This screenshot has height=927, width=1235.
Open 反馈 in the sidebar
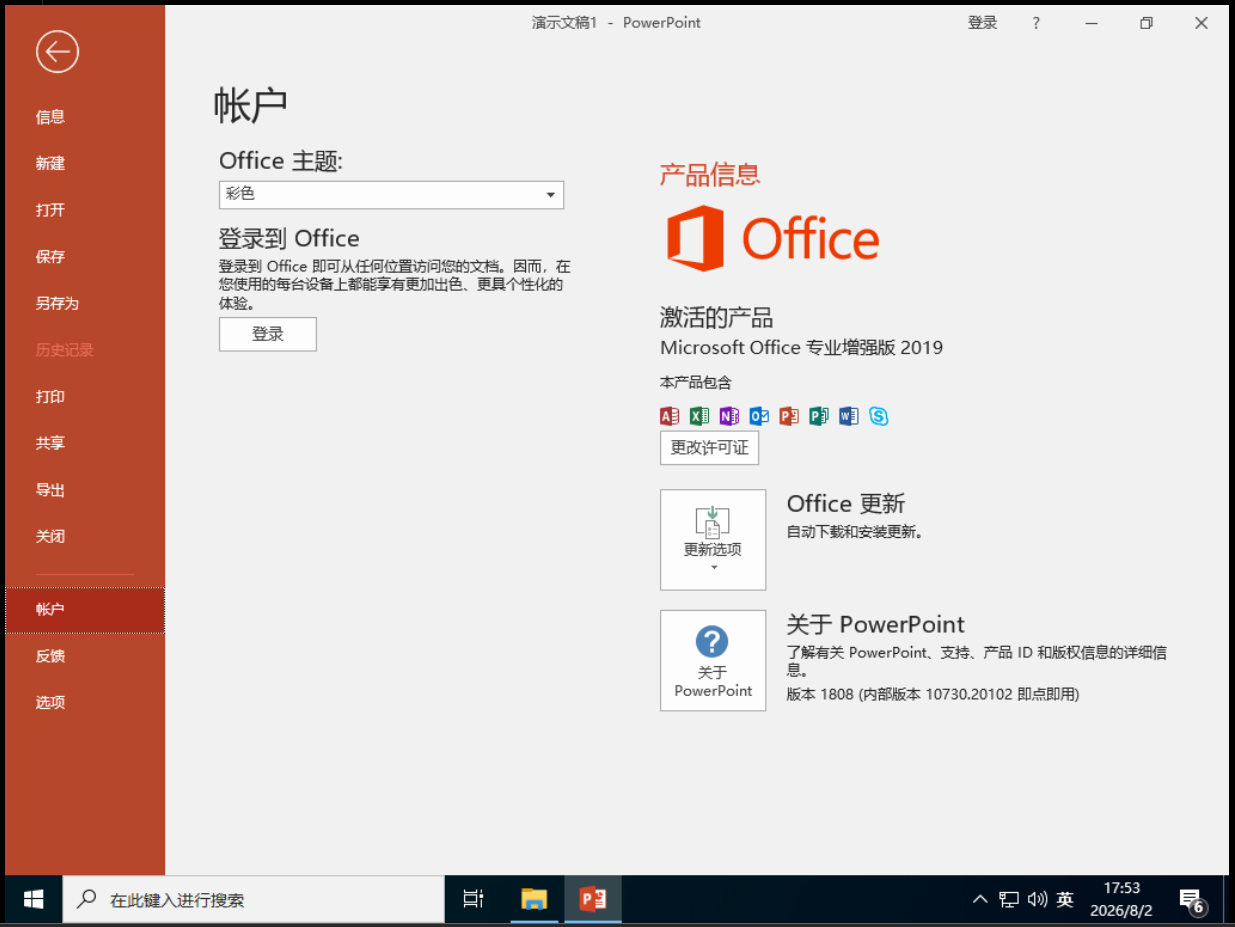coord(85,656)
